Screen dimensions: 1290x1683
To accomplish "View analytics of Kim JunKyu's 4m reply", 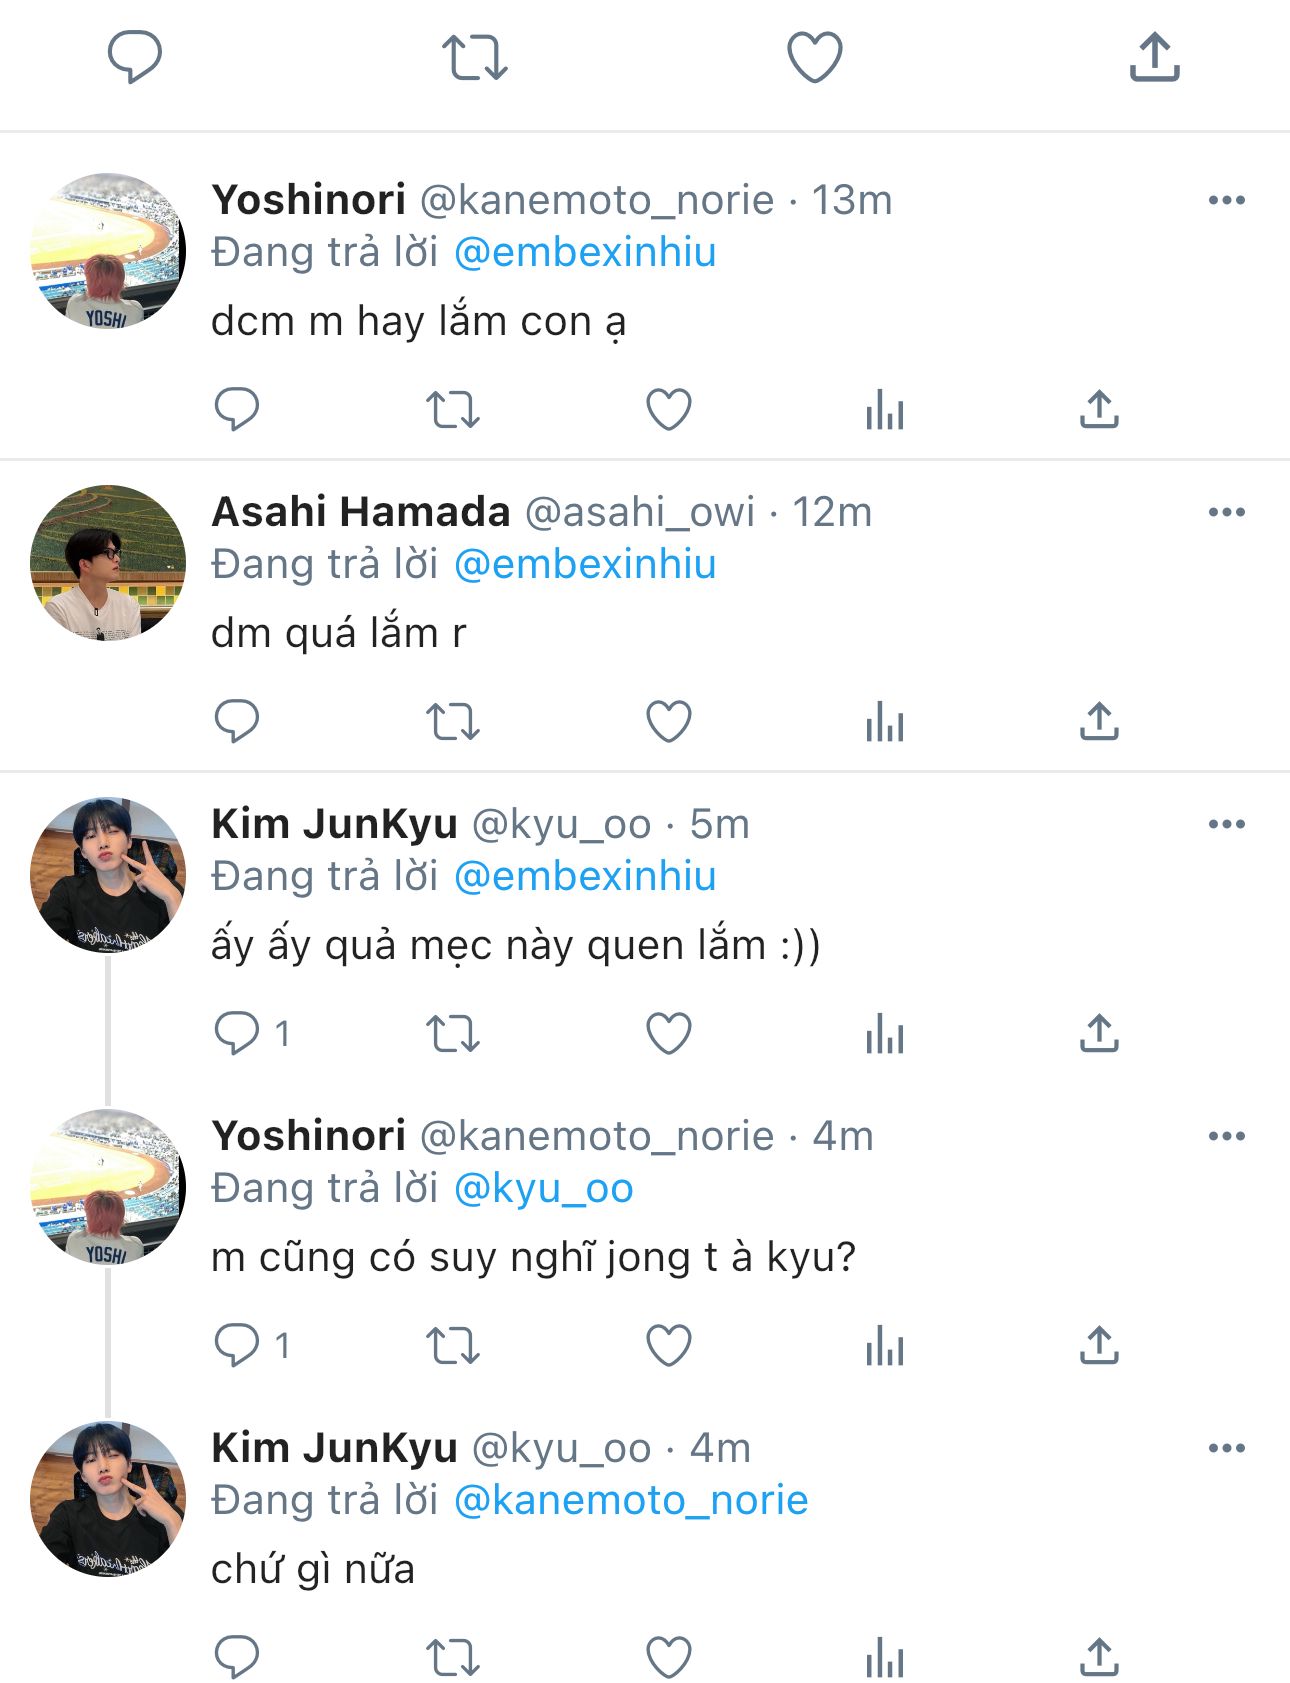I will point(885,1658).
